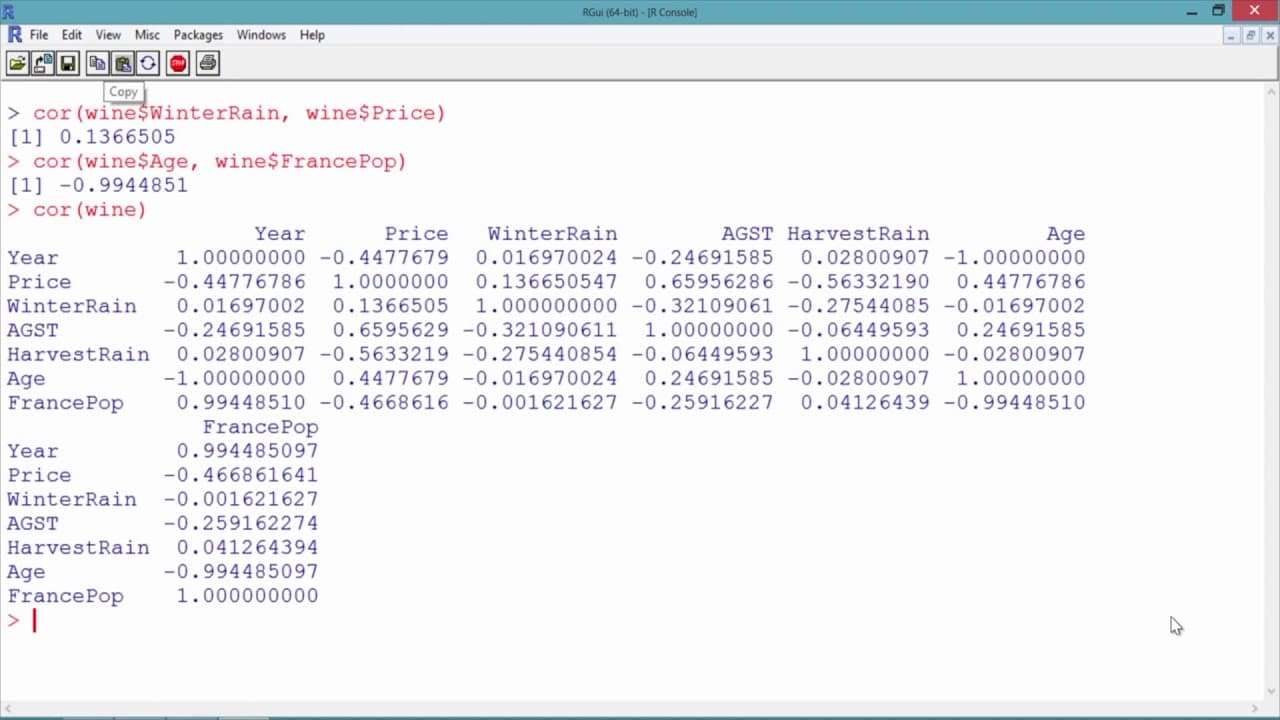This screenshot has width=1280, height=720.
Task: Open the View menu
Action: 108,35
